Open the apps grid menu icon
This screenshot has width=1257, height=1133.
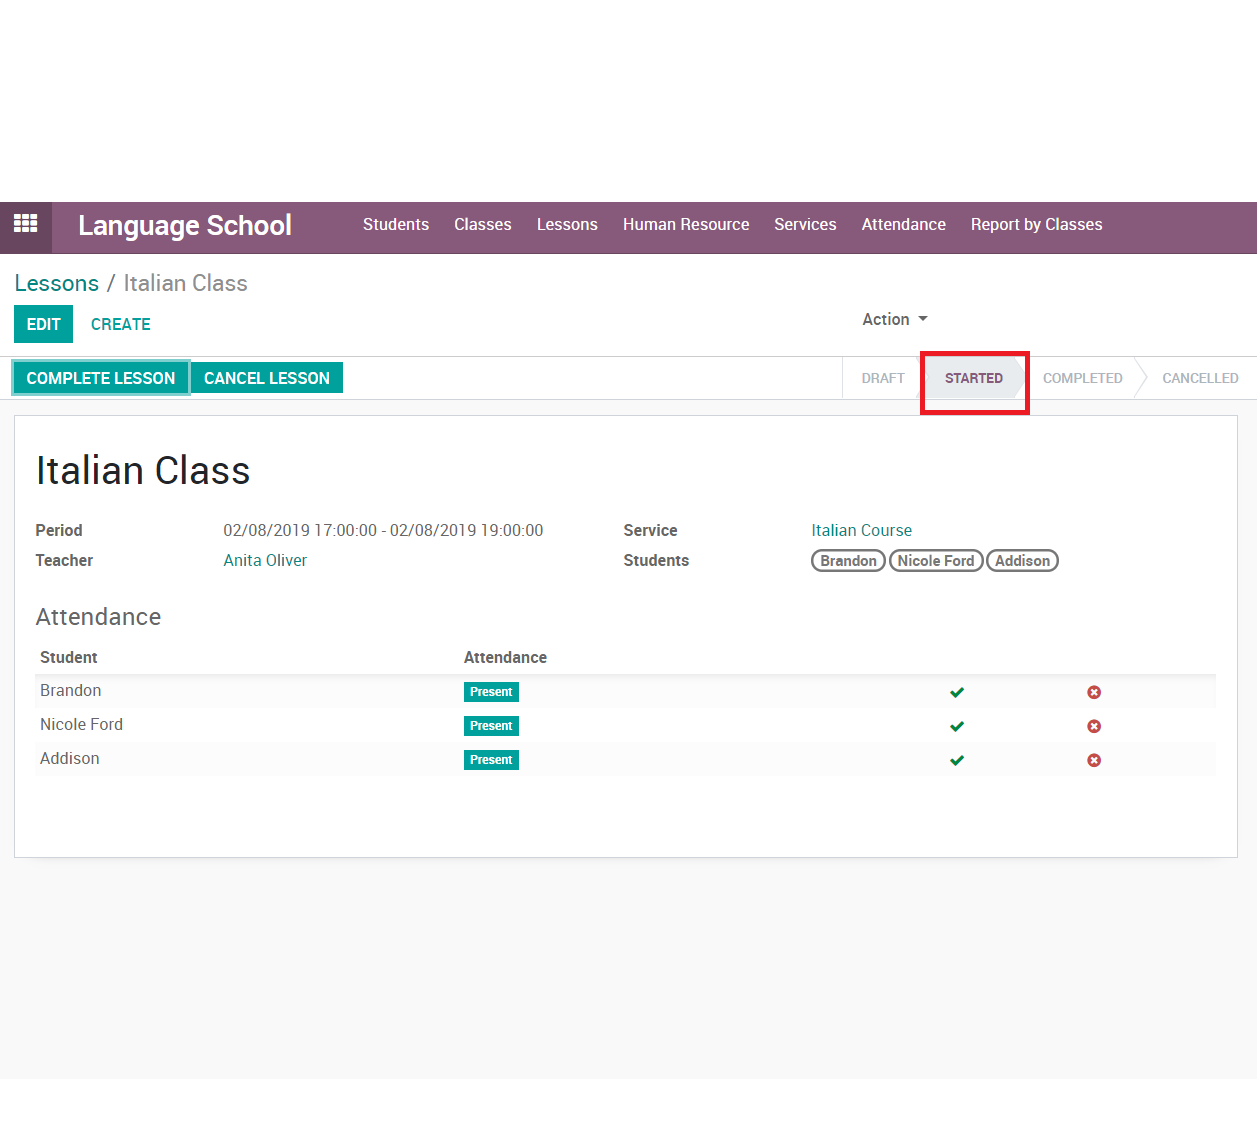[x=25, y=224]
